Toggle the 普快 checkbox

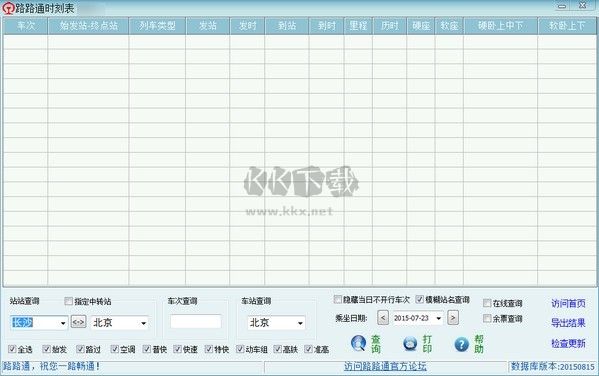click(147, 348)
